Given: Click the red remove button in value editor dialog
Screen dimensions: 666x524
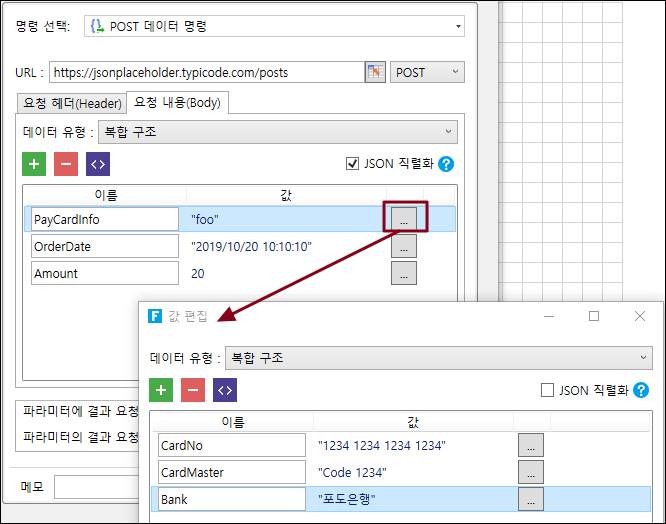Looking at the screenshot, I should [193, 390].
